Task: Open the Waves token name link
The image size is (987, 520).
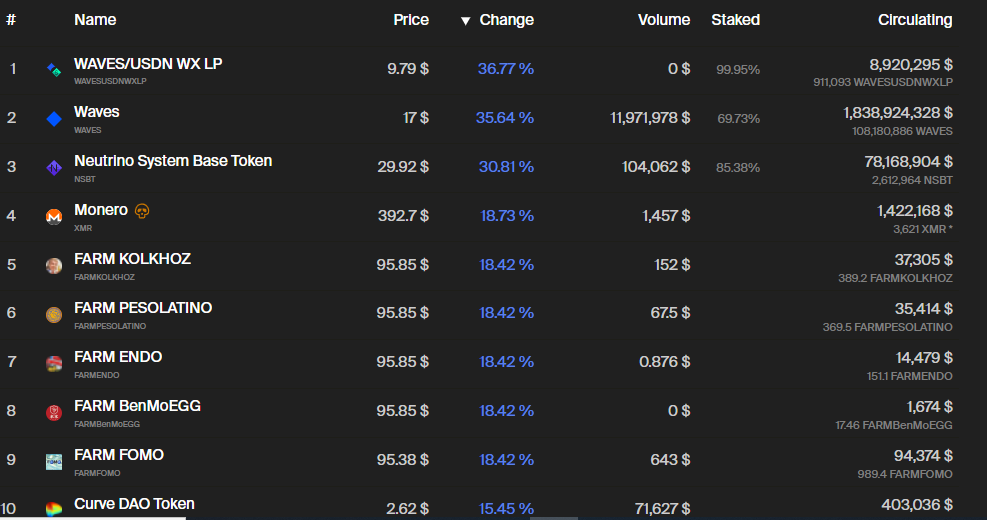Action: tap(97, 112)
